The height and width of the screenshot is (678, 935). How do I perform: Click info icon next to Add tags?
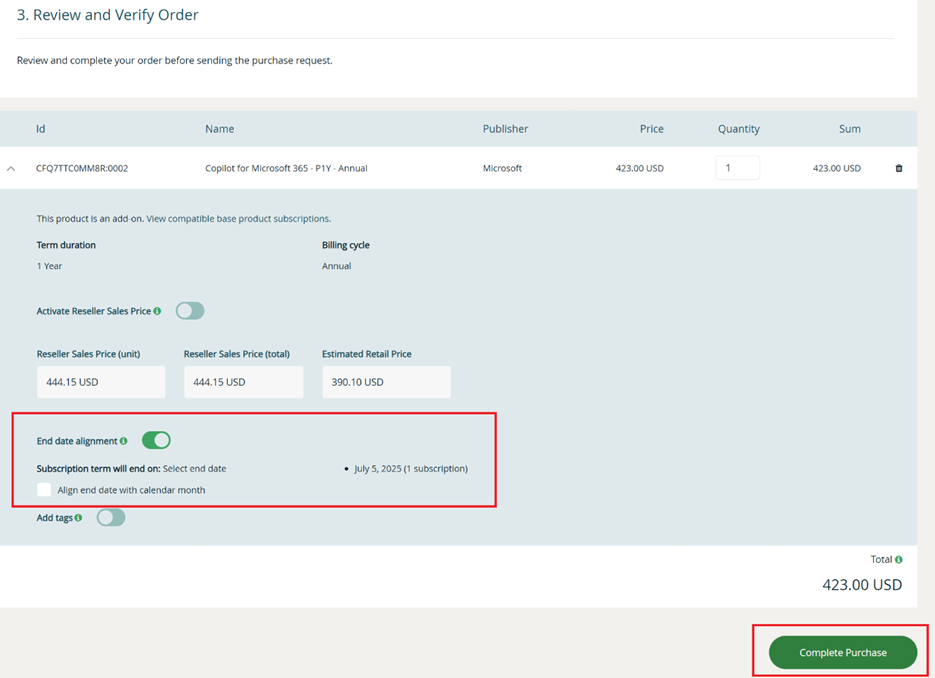[x=79, y=518]
